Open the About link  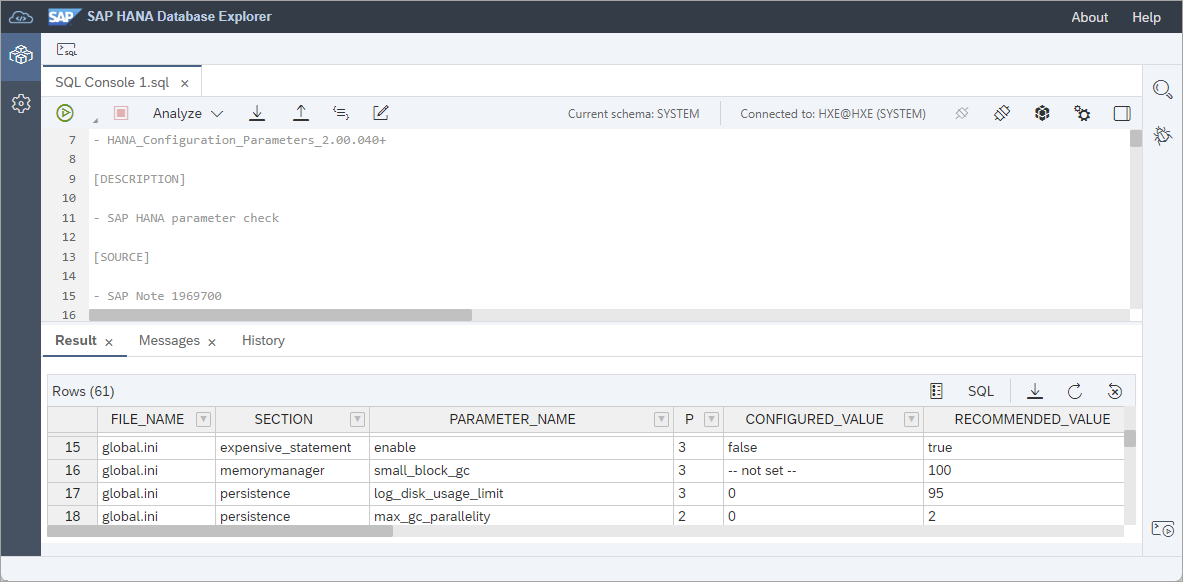point(1089,17)
